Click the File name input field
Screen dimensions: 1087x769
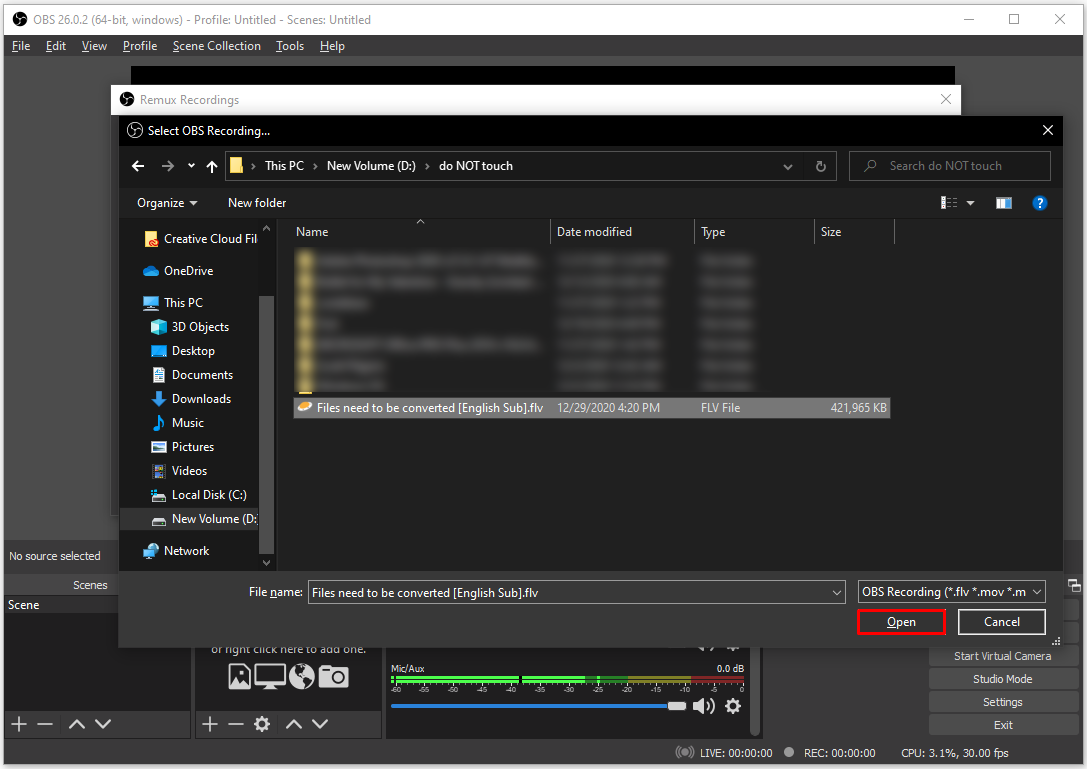coord(569,592)
